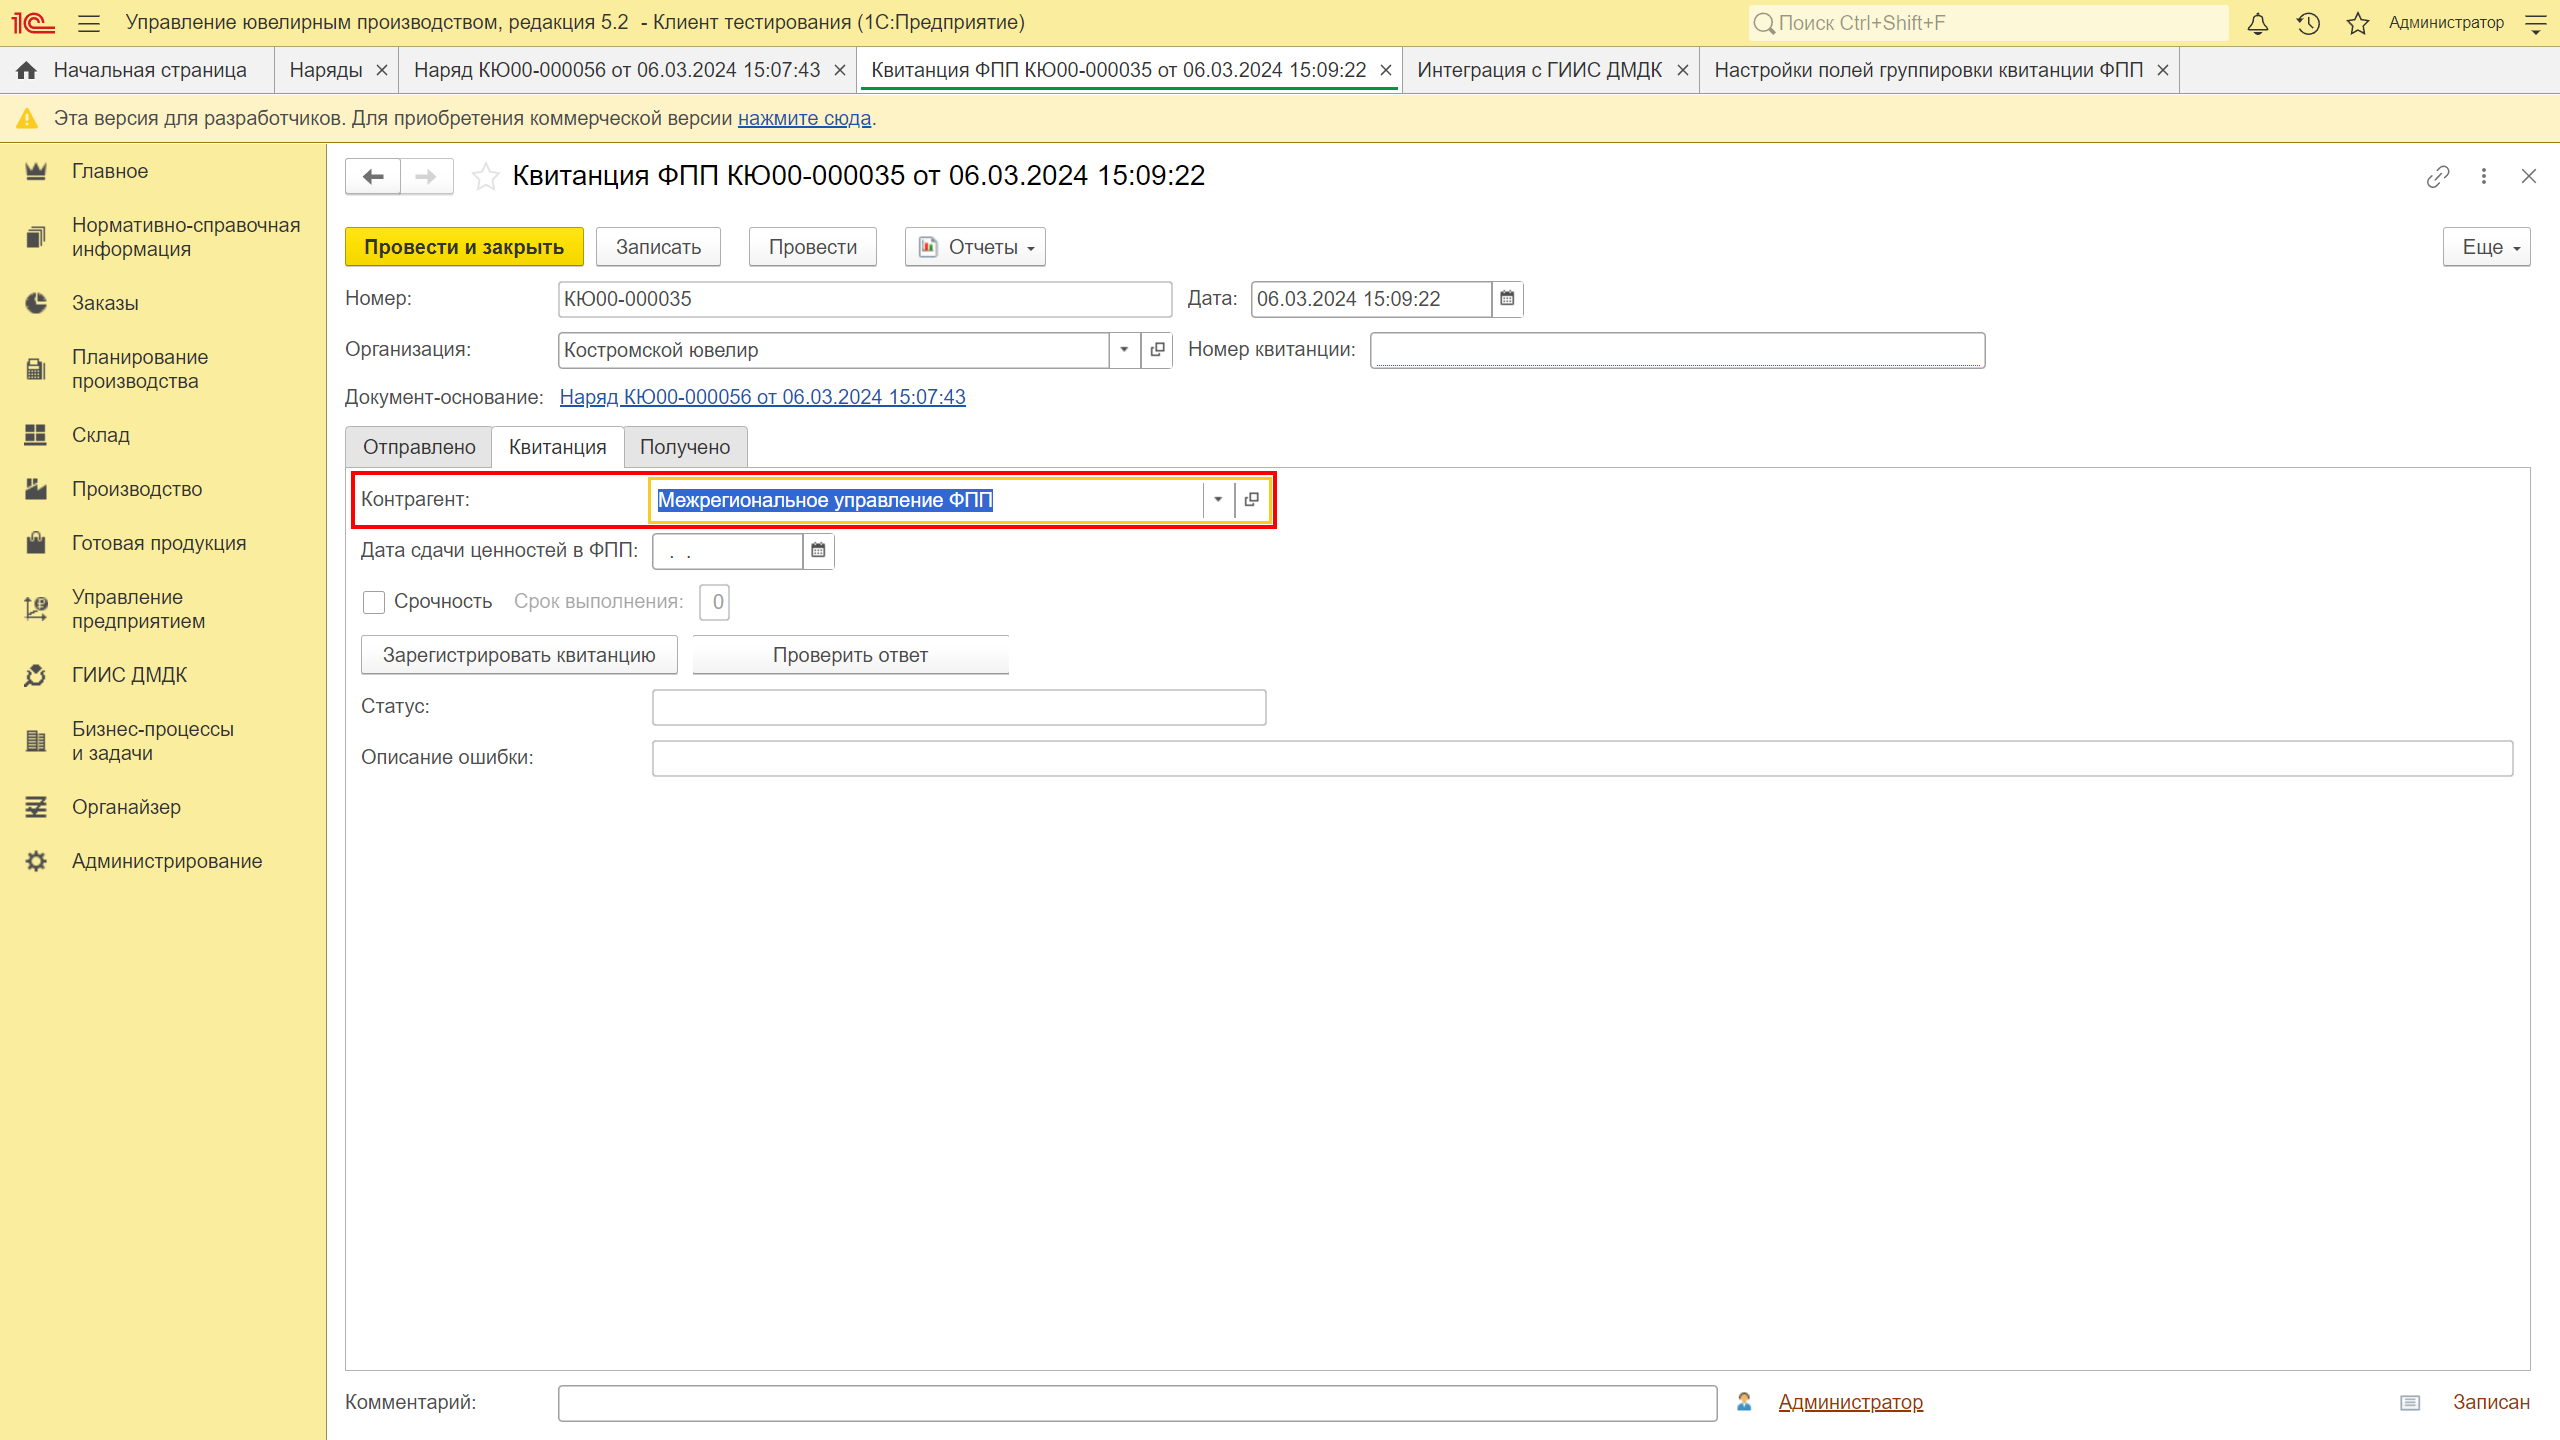Open calendar for Дата field
2560x1440 pixels.
click(1507, 299)
